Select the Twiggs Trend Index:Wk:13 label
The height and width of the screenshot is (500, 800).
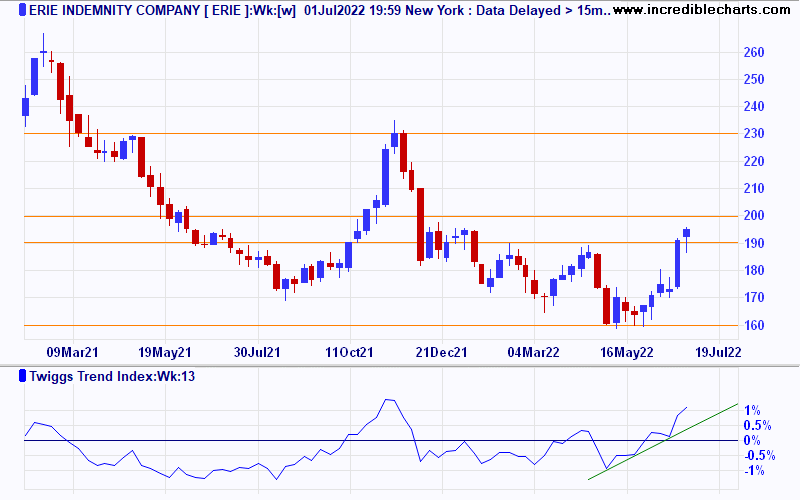point(112,377)
